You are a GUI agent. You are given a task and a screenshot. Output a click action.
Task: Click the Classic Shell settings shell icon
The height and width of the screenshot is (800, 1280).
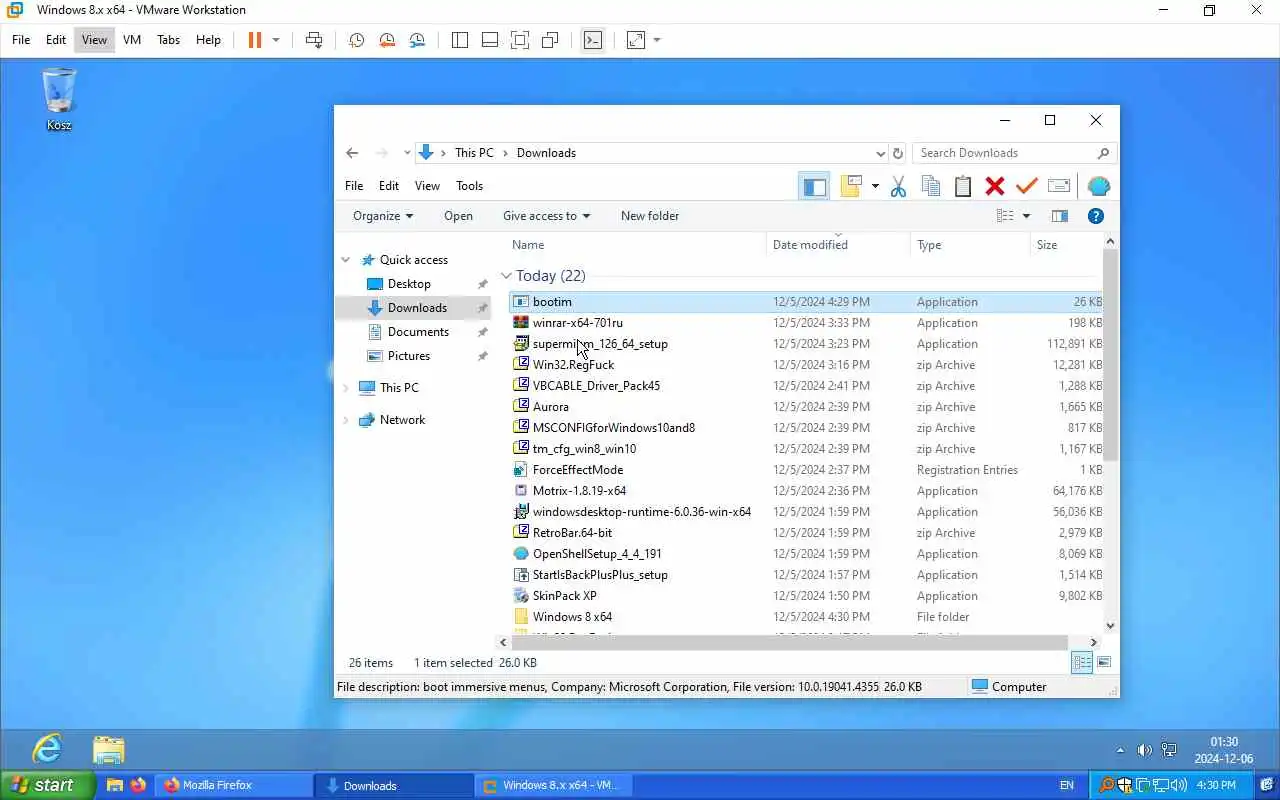[x=1098, y=186]
